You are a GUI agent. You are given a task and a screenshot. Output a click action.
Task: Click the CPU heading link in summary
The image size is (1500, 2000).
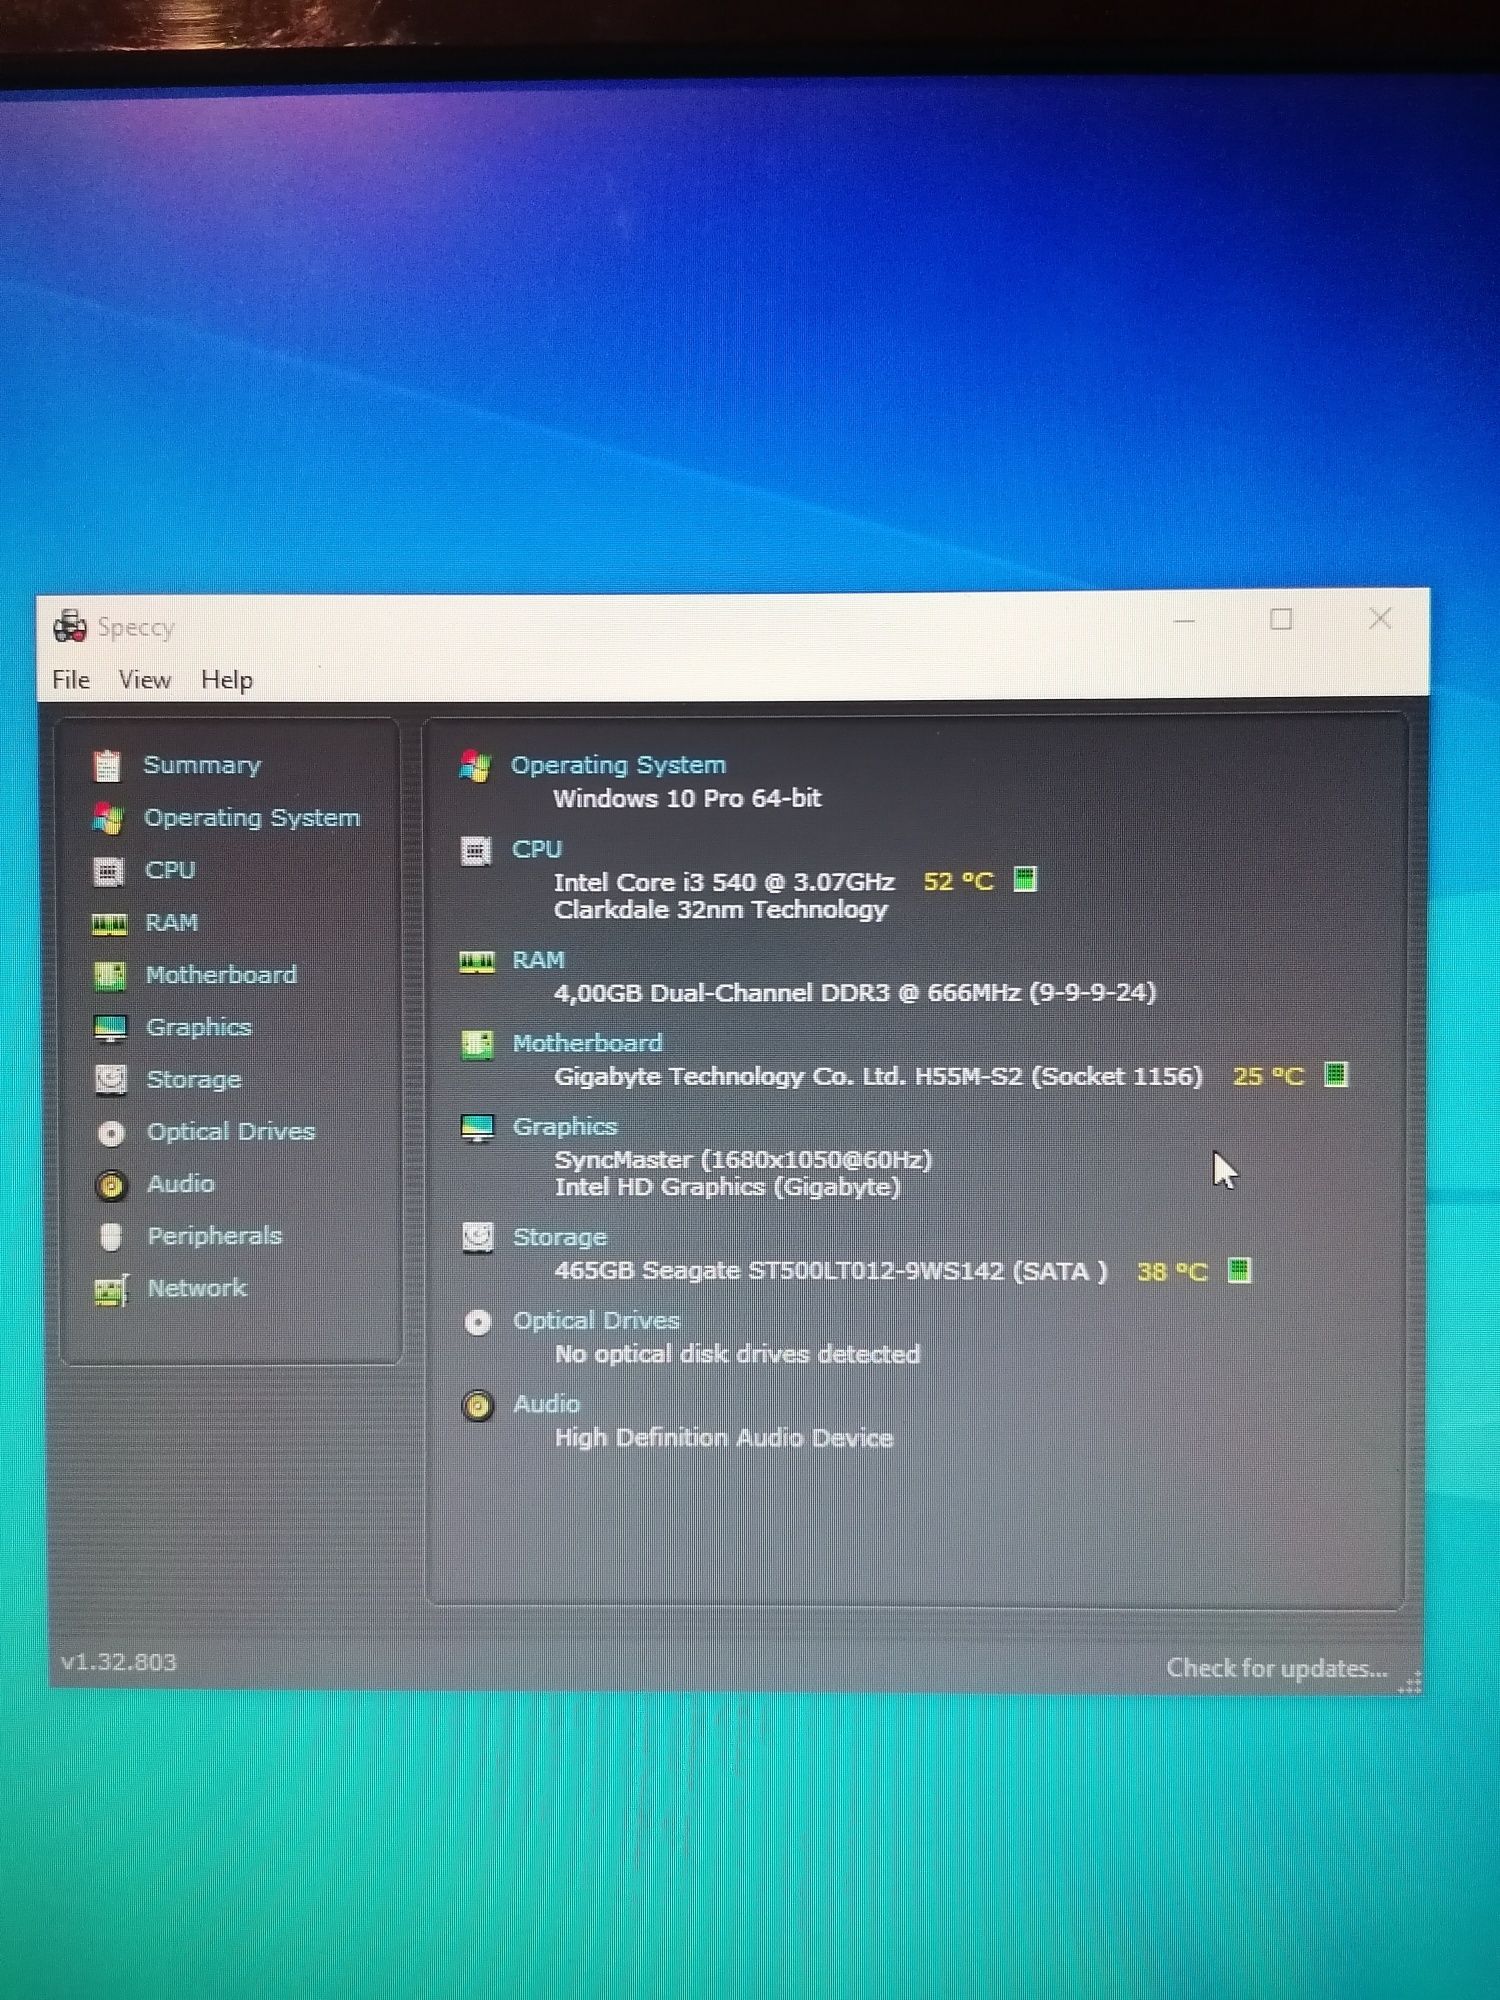537,849
